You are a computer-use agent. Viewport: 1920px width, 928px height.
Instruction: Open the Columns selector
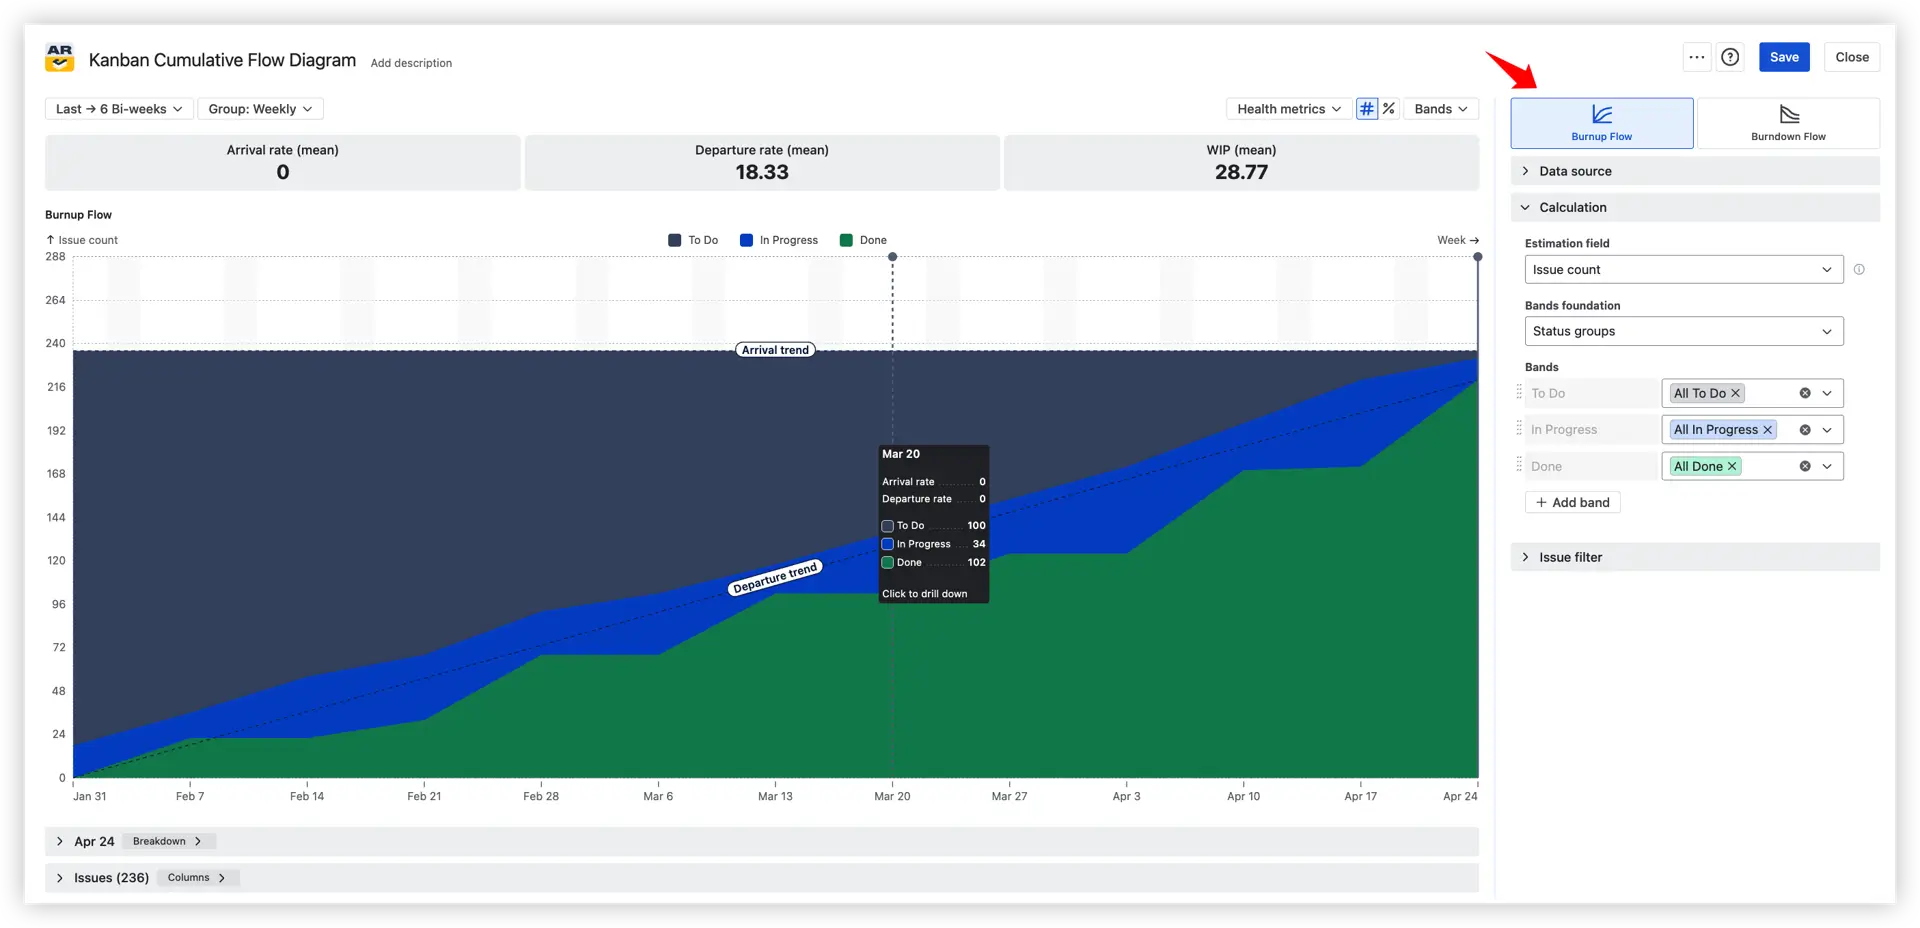(197, 878)
